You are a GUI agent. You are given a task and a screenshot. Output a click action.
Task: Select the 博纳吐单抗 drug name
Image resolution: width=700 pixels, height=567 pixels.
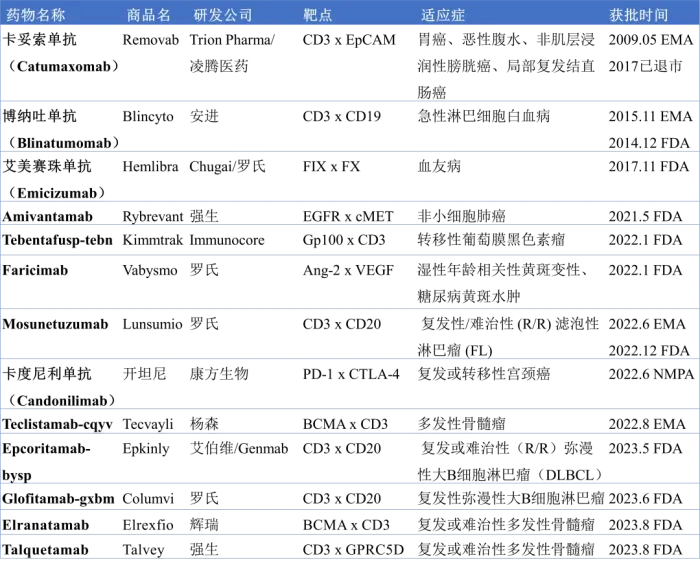(x=39, y=116)
